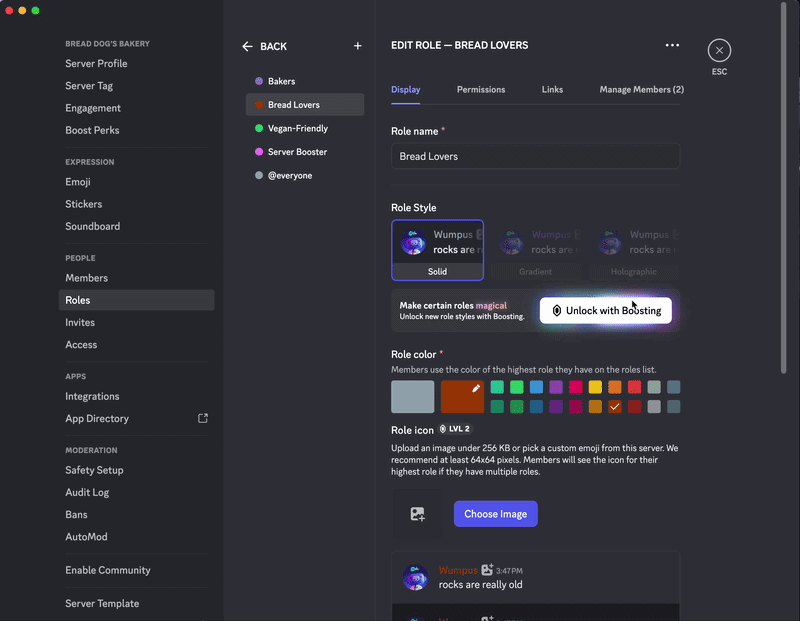Click the upload image placeholder icon
Screen dimensions: 800x621
click(x=417, y=514)
